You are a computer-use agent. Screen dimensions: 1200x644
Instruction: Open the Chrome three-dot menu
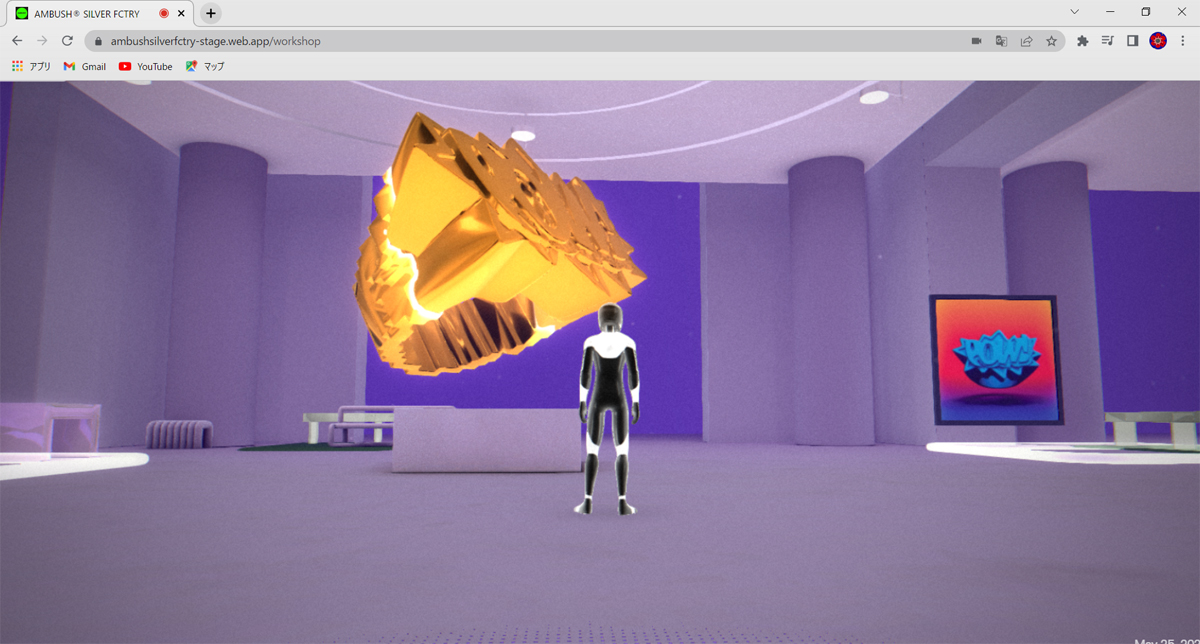coord(1183,41)
